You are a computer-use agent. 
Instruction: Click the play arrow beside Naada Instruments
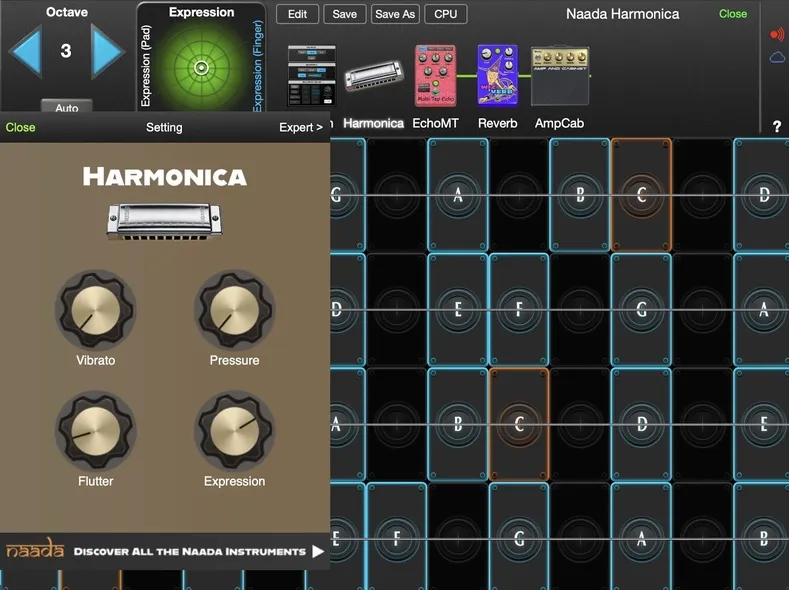318,552
